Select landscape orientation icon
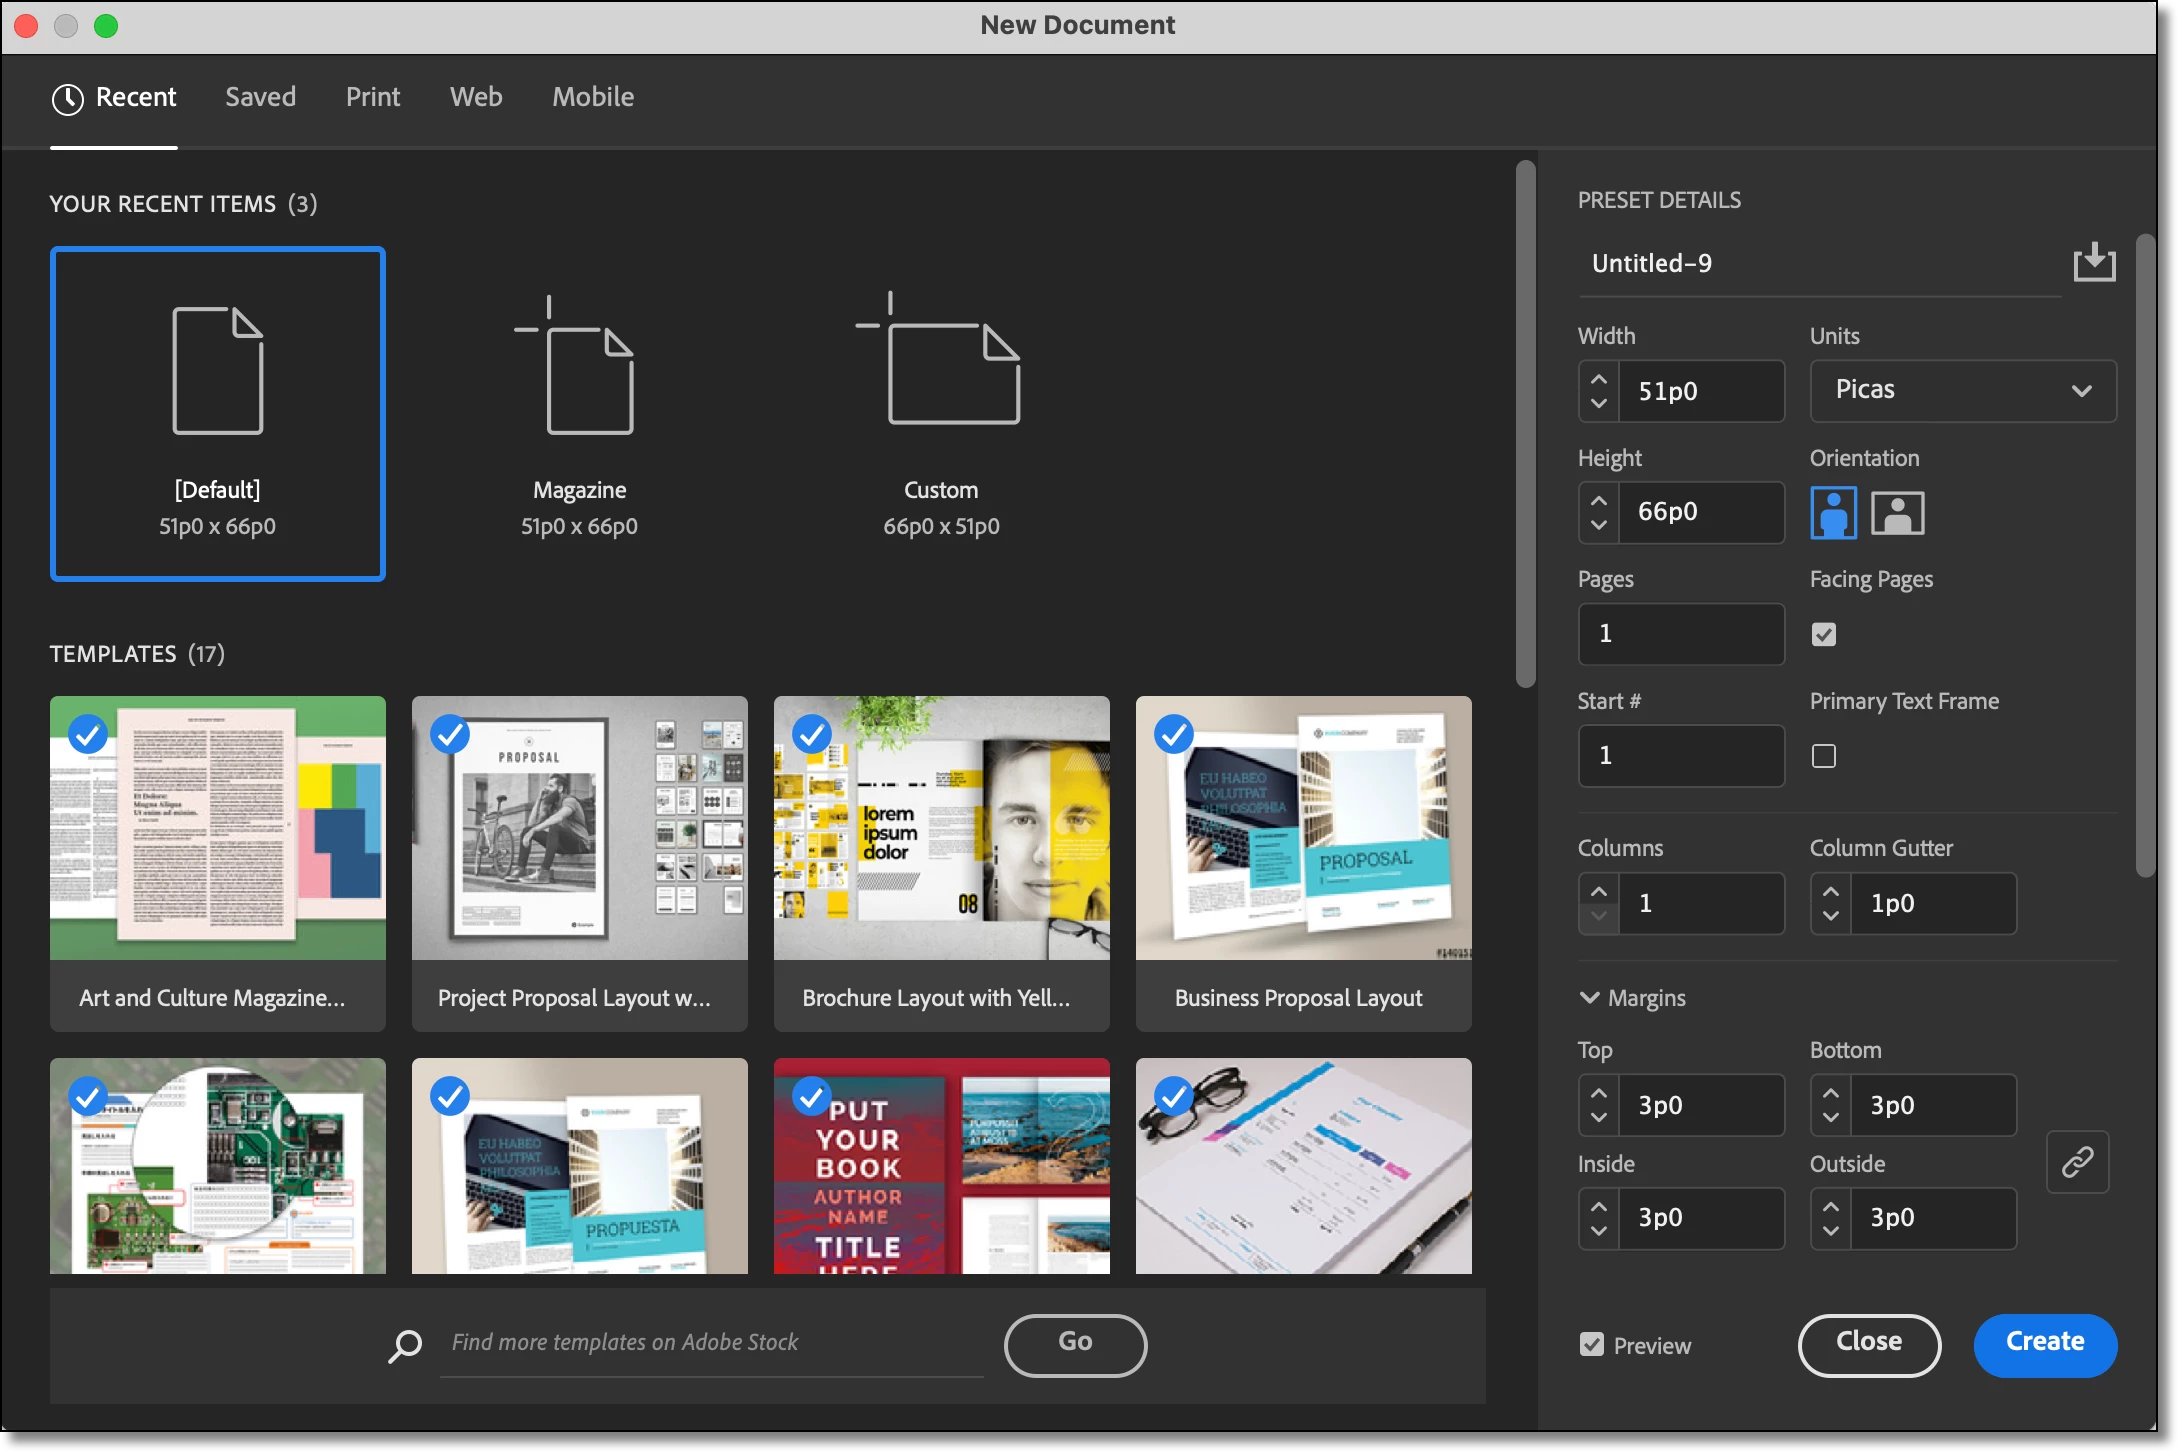This screenshot has width=2178, height=1452. click(1897, 513)
